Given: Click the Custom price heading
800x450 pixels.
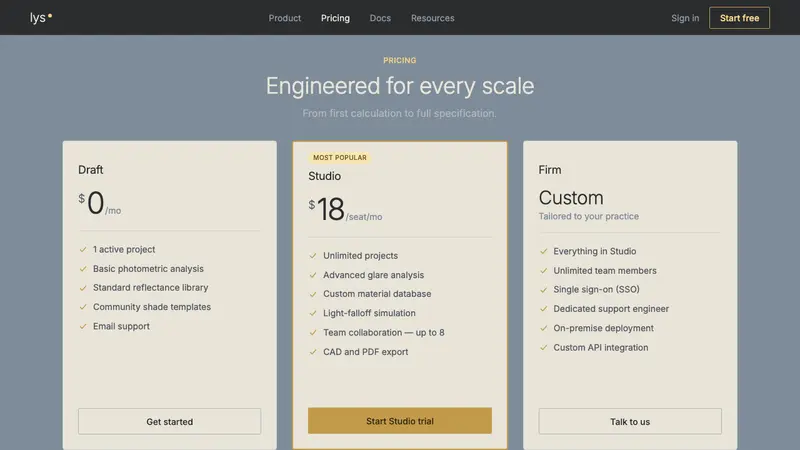Looking at the screenshot, I should (571, 197).
